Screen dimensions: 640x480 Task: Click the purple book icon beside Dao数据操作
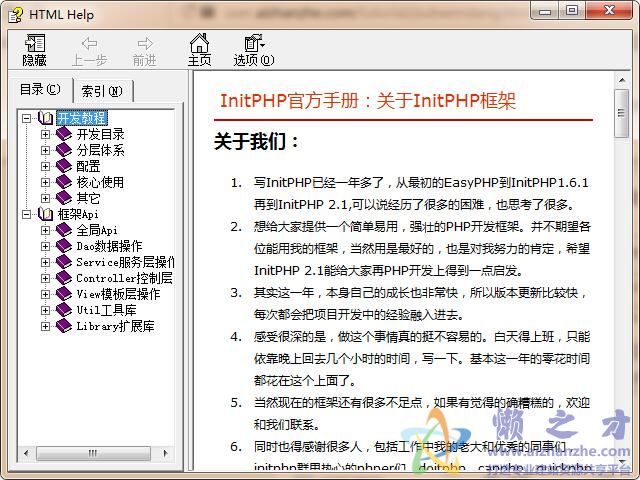click(x=64, y=246)
